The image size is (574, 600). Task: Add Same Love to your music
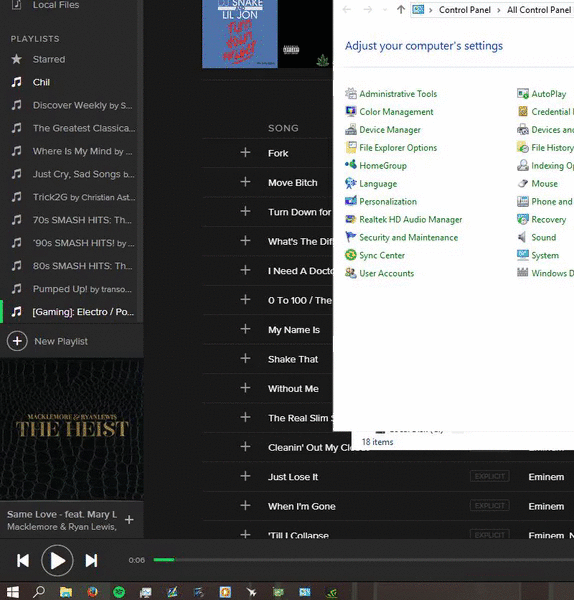tap(129, 520)
